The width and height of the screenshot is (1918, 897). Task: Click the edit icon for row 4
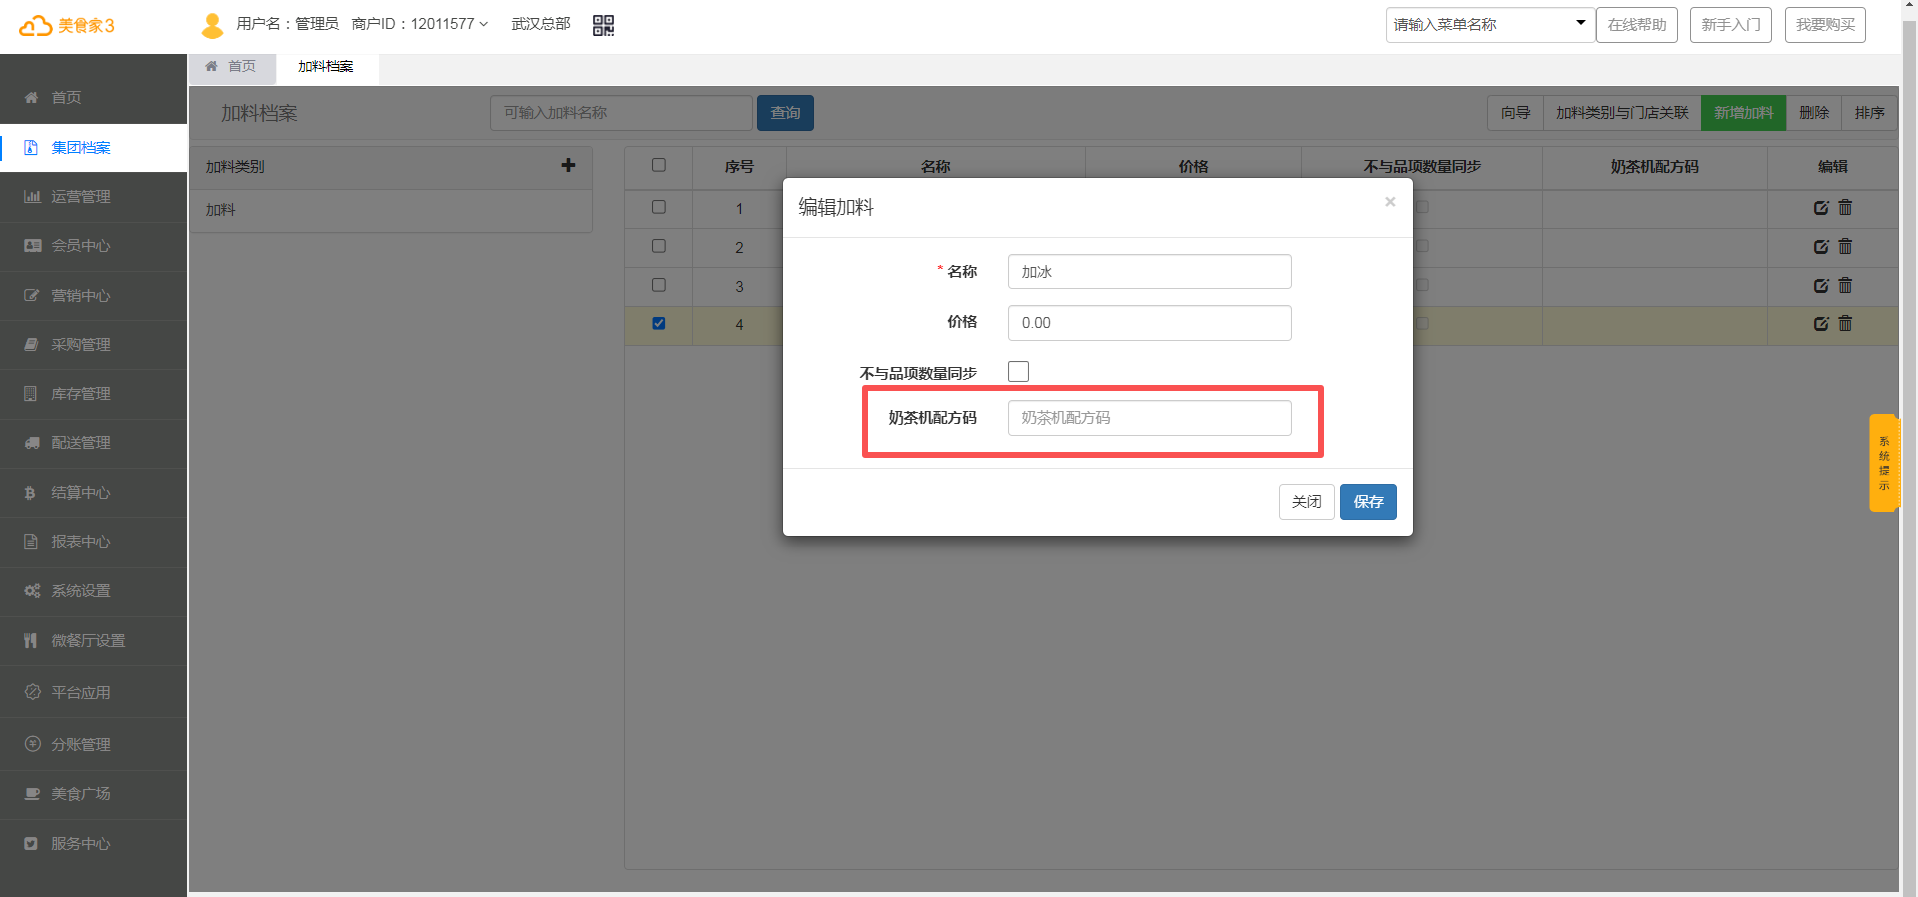[x=1820, y=324]
